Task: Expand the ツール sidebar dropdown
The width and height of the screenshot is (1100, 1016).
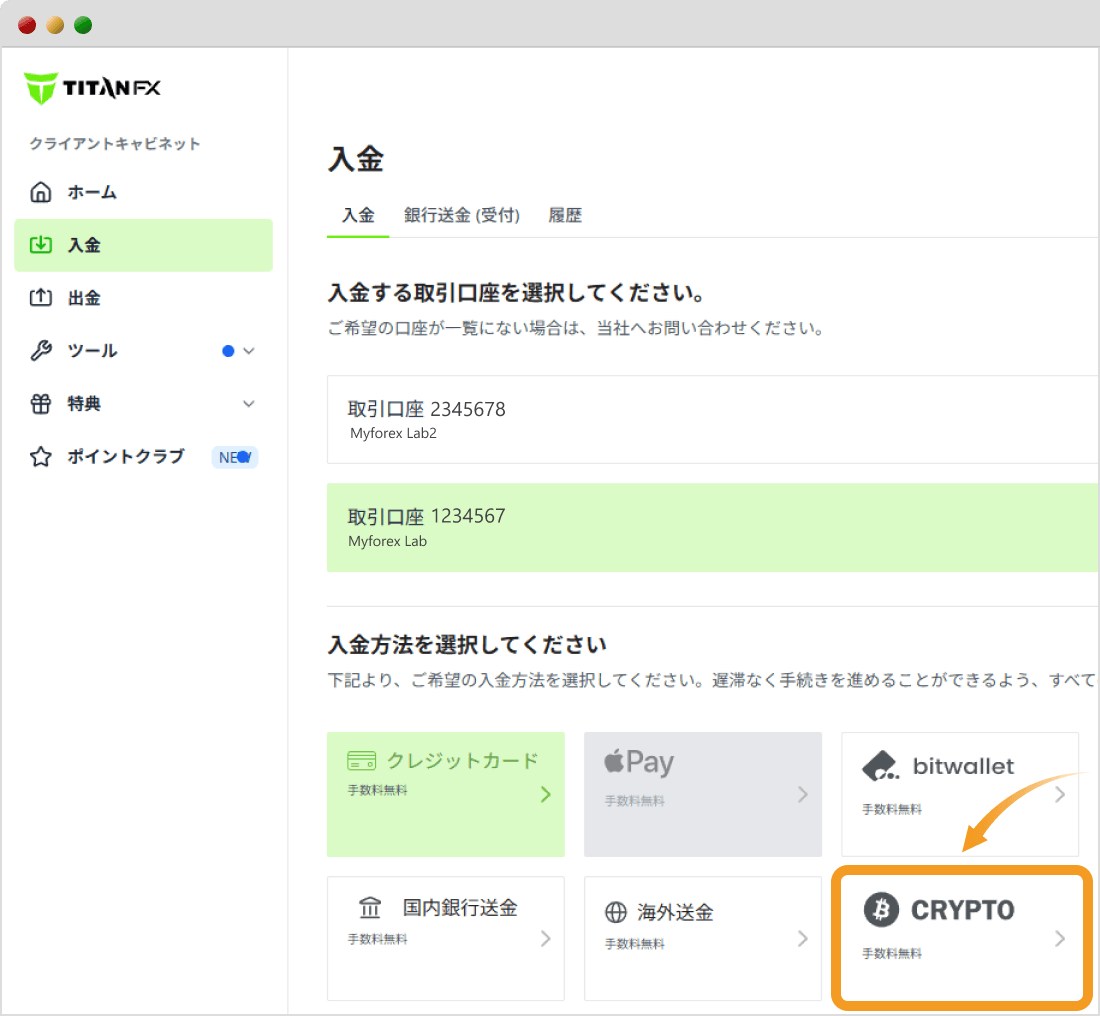Action: tap(248, 351)
